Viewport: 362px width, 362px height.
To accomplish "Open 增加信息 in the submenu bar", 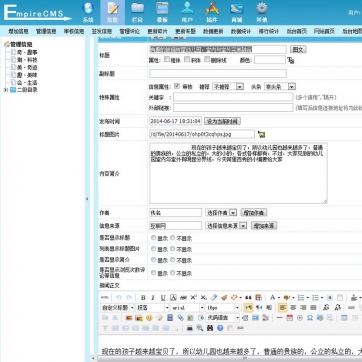I will point(19,31).
